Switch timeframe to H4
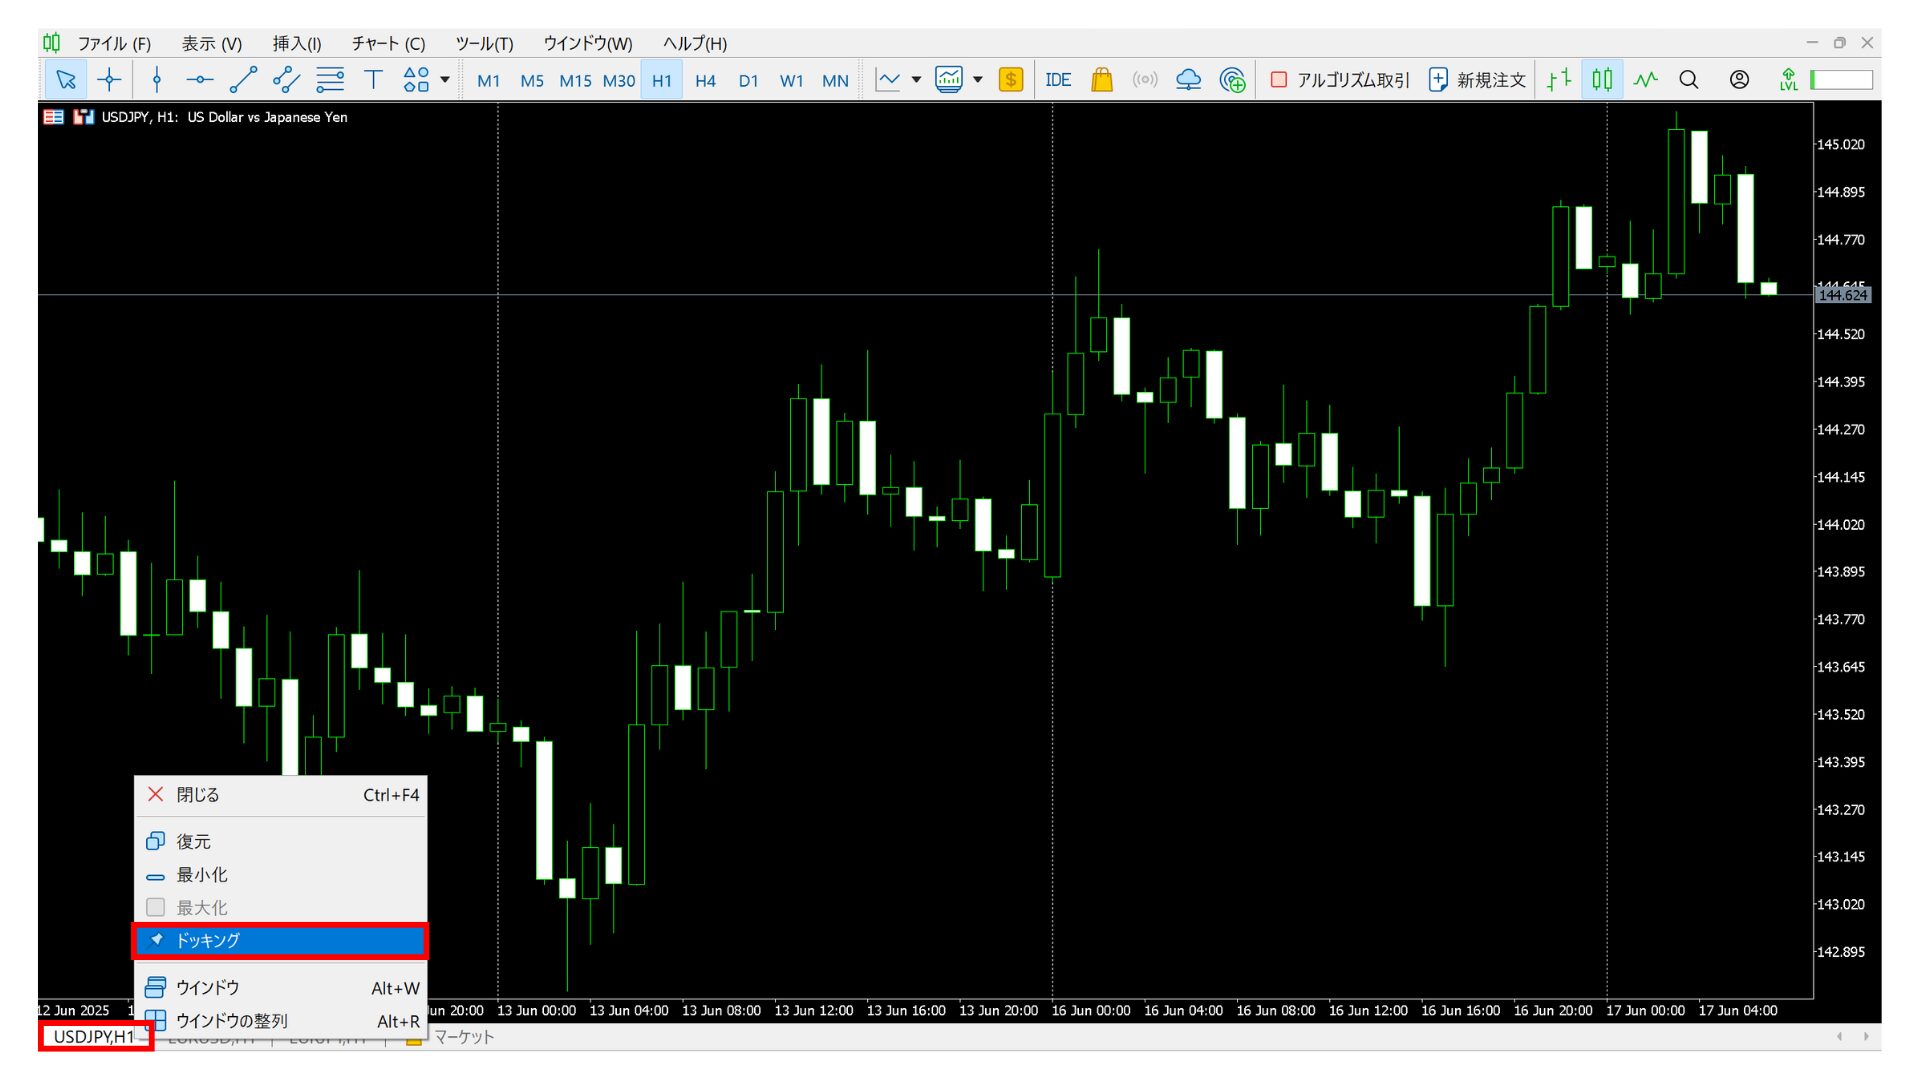 705,80
